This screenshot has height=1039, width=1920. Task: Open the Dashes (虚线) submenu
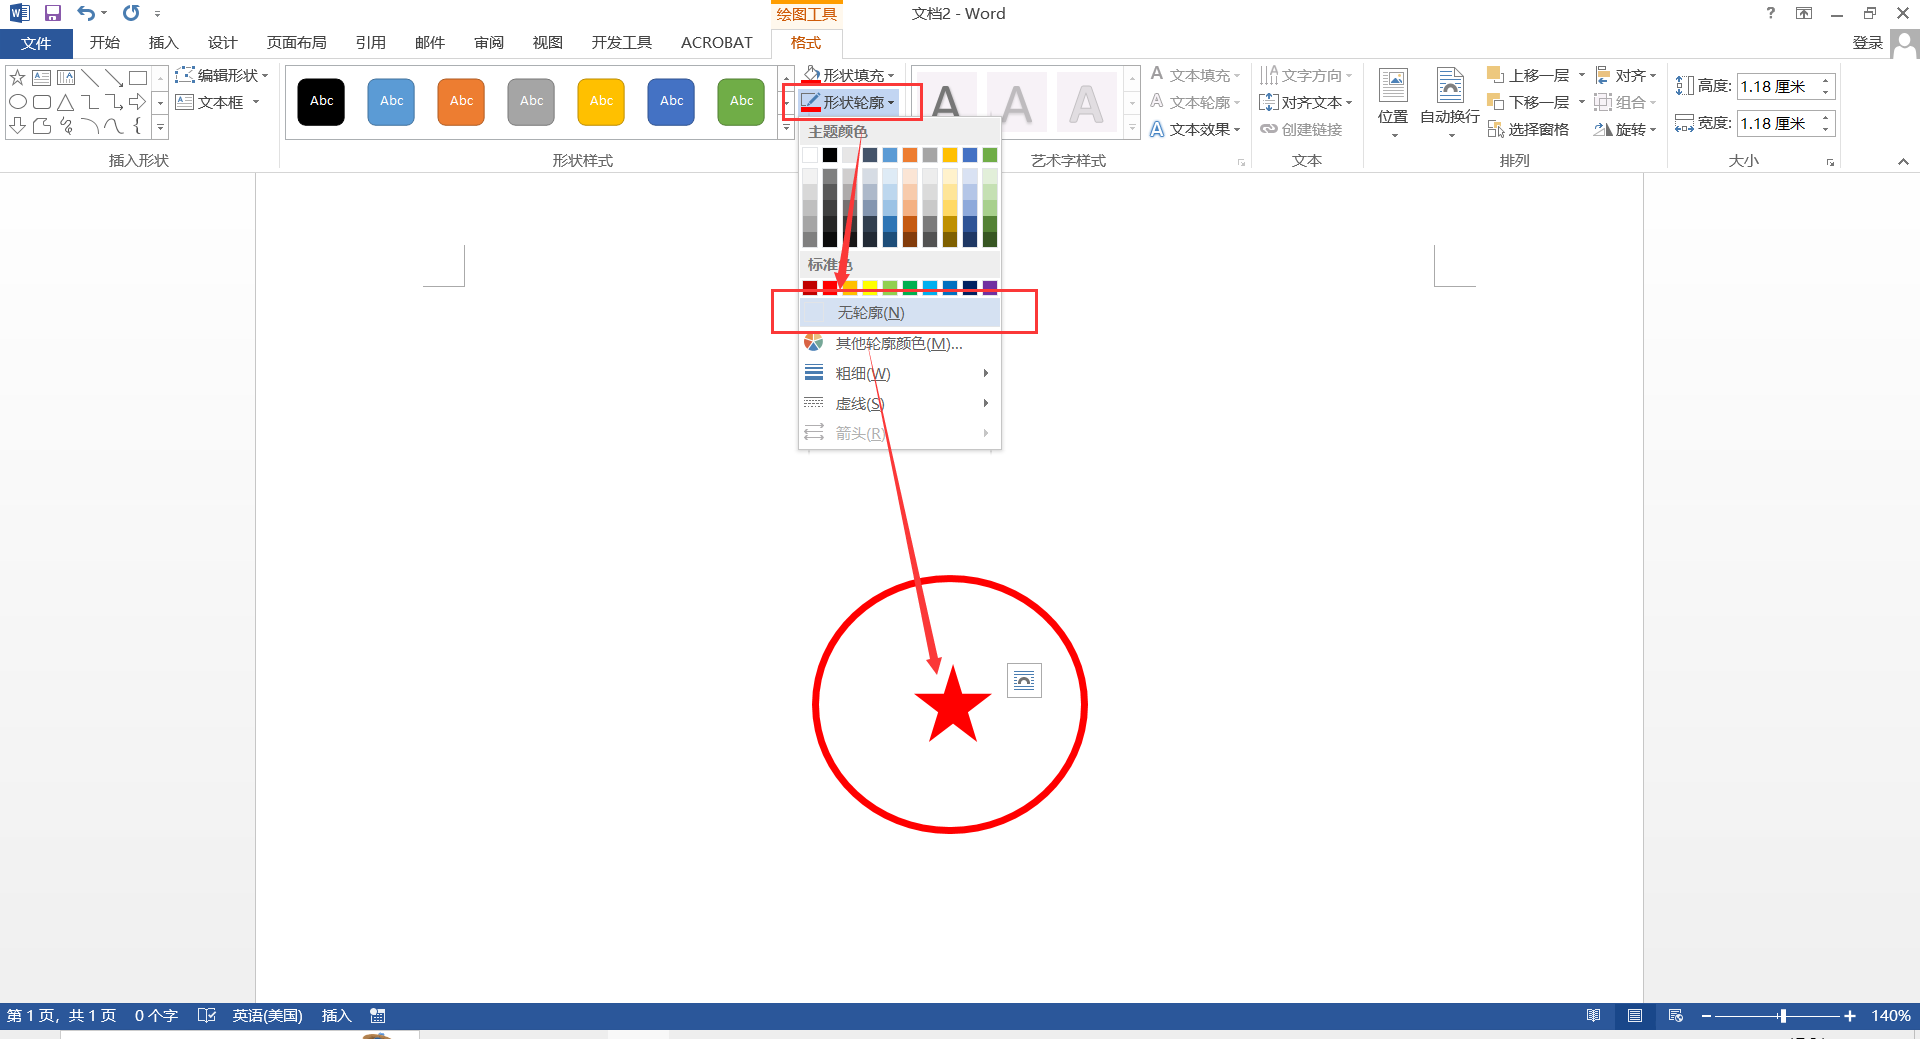tap(900, 403)
